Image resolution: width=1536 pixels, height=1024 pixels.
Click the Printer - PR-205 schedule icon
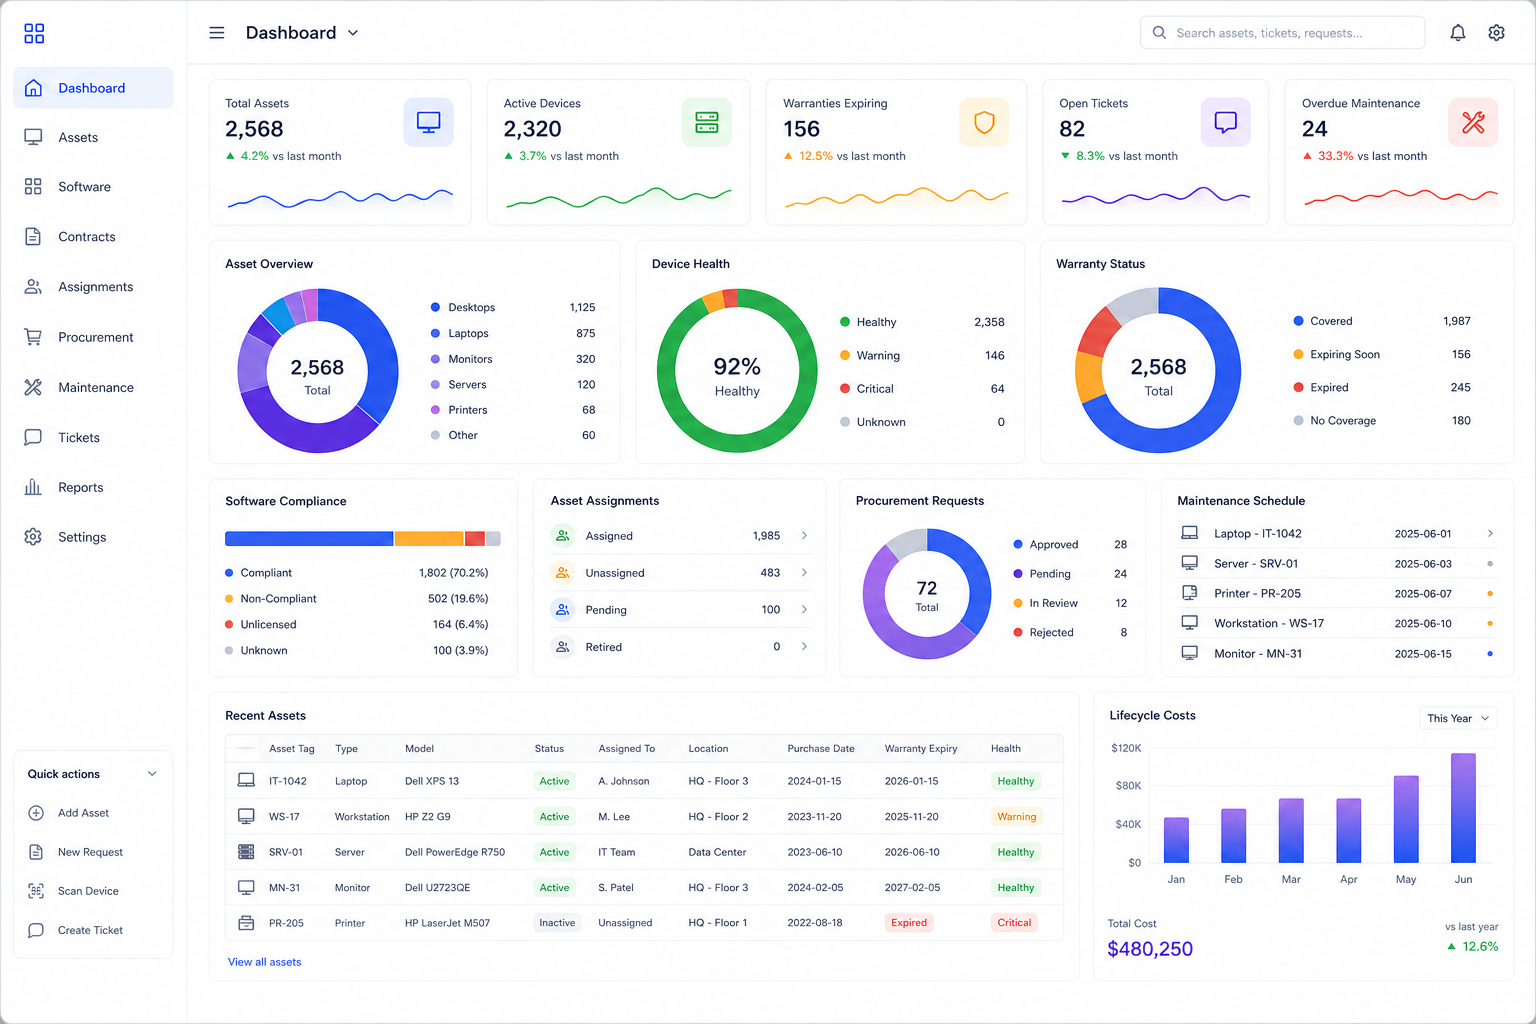[1190, 593]
